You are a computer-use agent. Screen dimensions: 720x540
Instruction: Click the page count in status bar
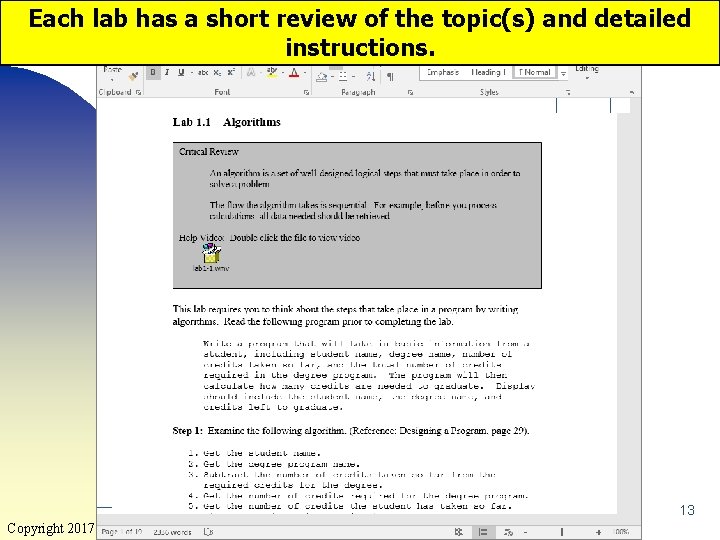(x=122, y=532)
